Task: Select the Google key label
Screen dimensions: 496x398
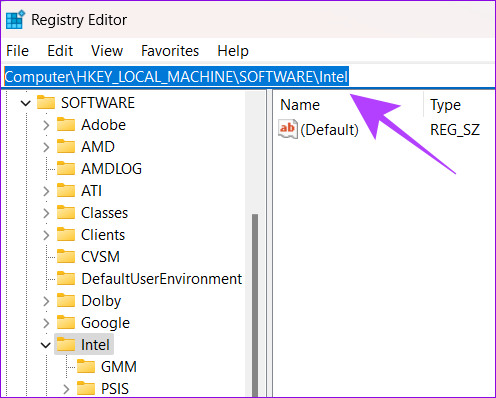Action: [105, 323]
